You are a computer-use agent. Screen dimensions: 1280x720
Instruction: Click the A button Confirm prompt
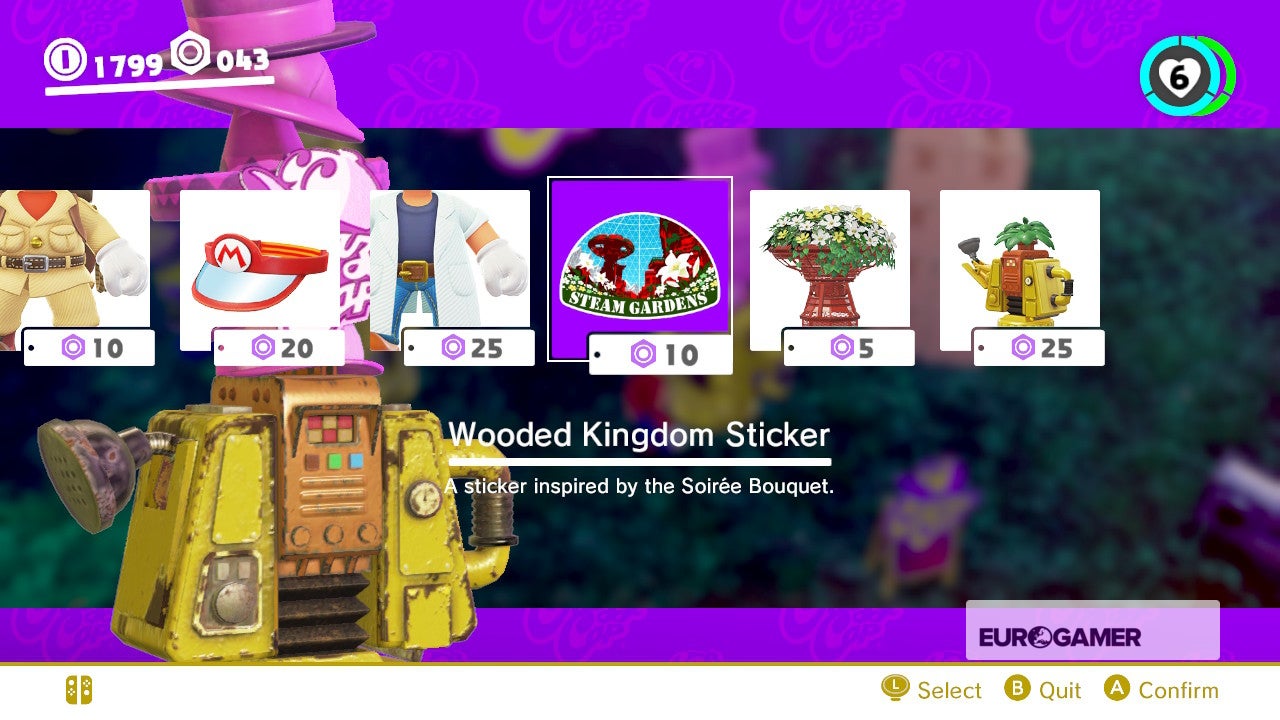coord(1161,690)
